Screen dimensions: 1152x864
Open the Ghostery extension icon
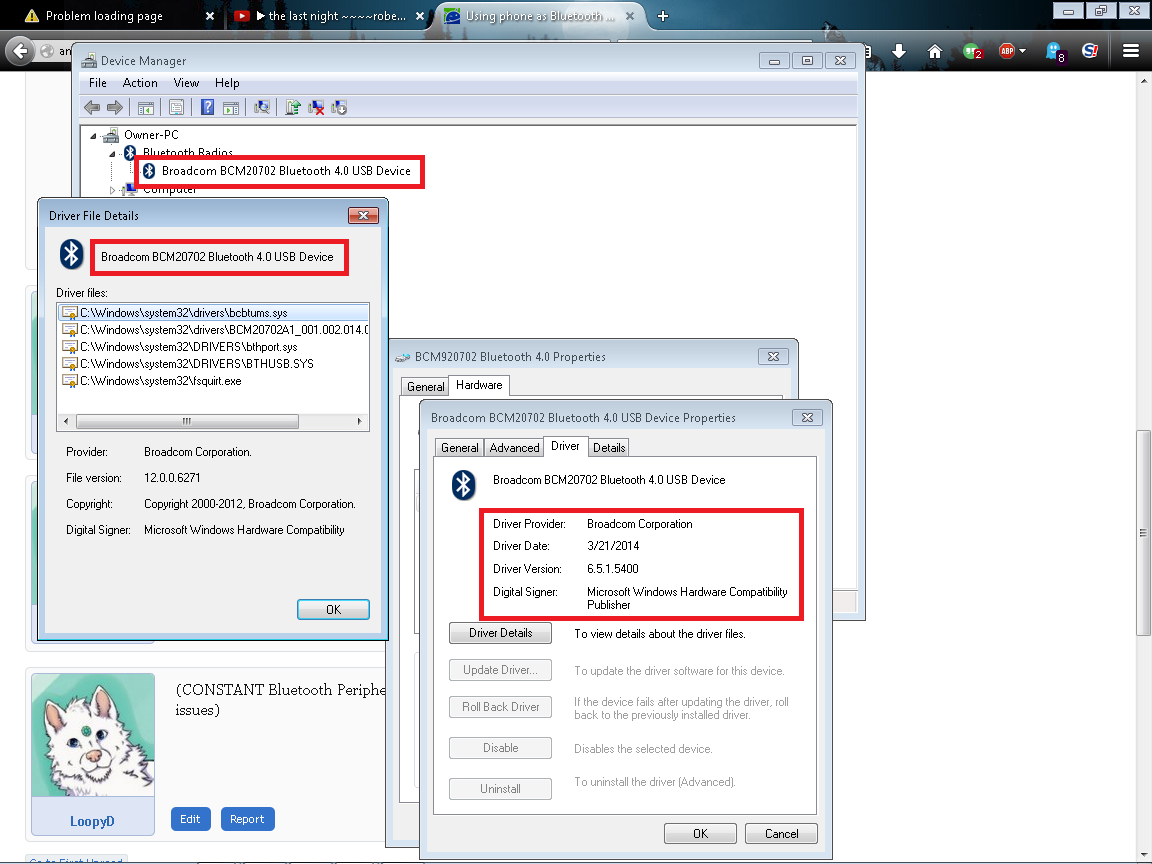pos(1054,51)
